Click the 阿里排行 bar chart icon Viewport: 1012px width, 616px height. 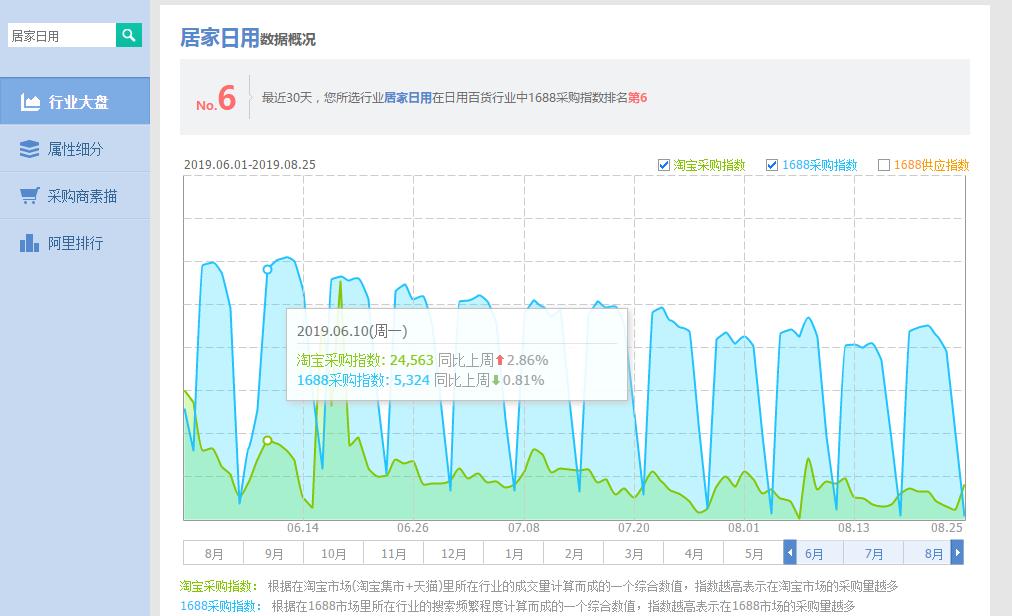pyautogui.click(x=31, y=243)
